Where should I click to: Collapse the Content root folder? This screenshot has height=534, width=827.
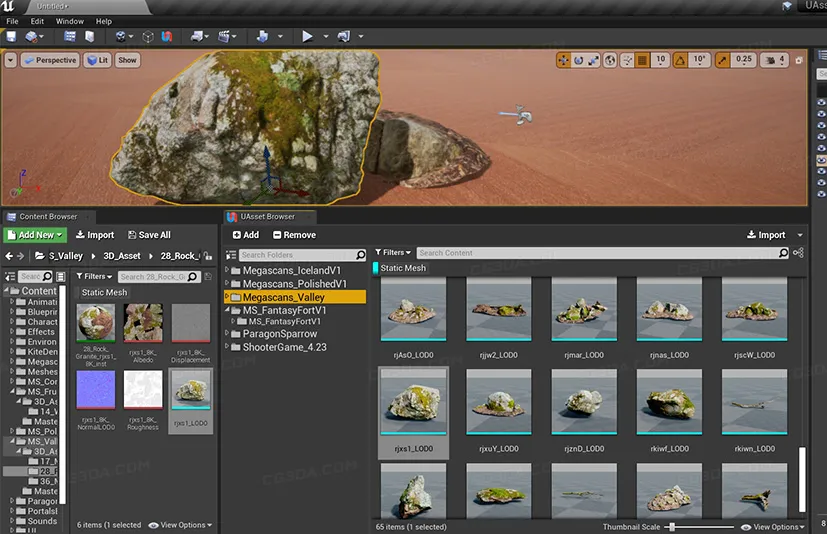[6, 290]
